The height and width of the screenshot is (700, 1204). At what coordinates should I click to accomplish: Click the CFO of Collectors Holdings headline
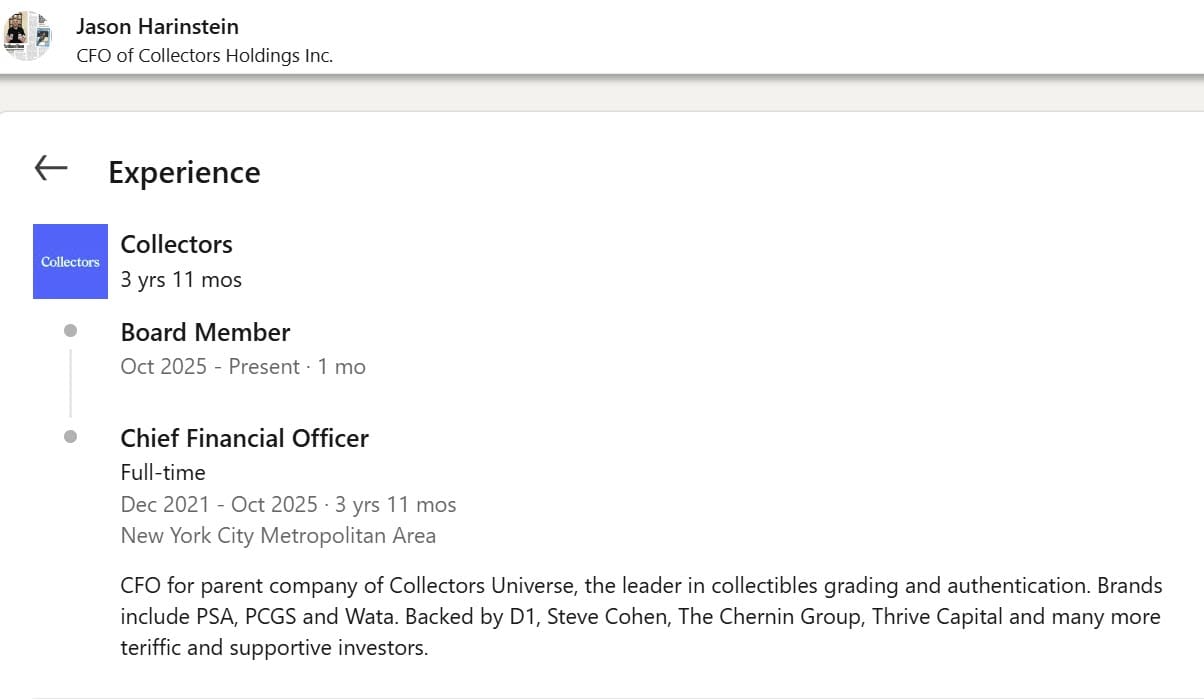pos(204,56)
